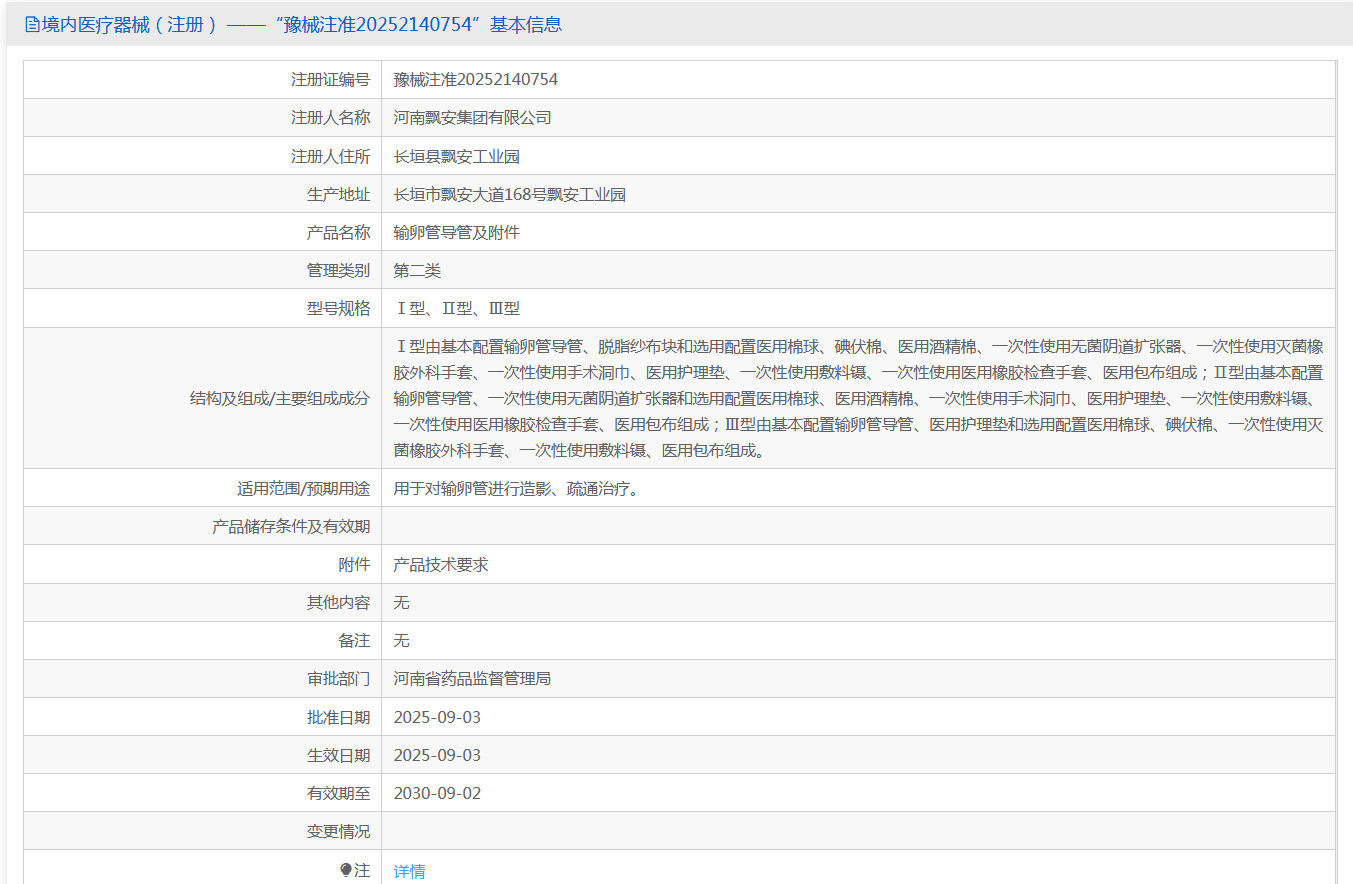
Task: Select the approving authority 河南省药品监督管理局
Action: point(472,678)
